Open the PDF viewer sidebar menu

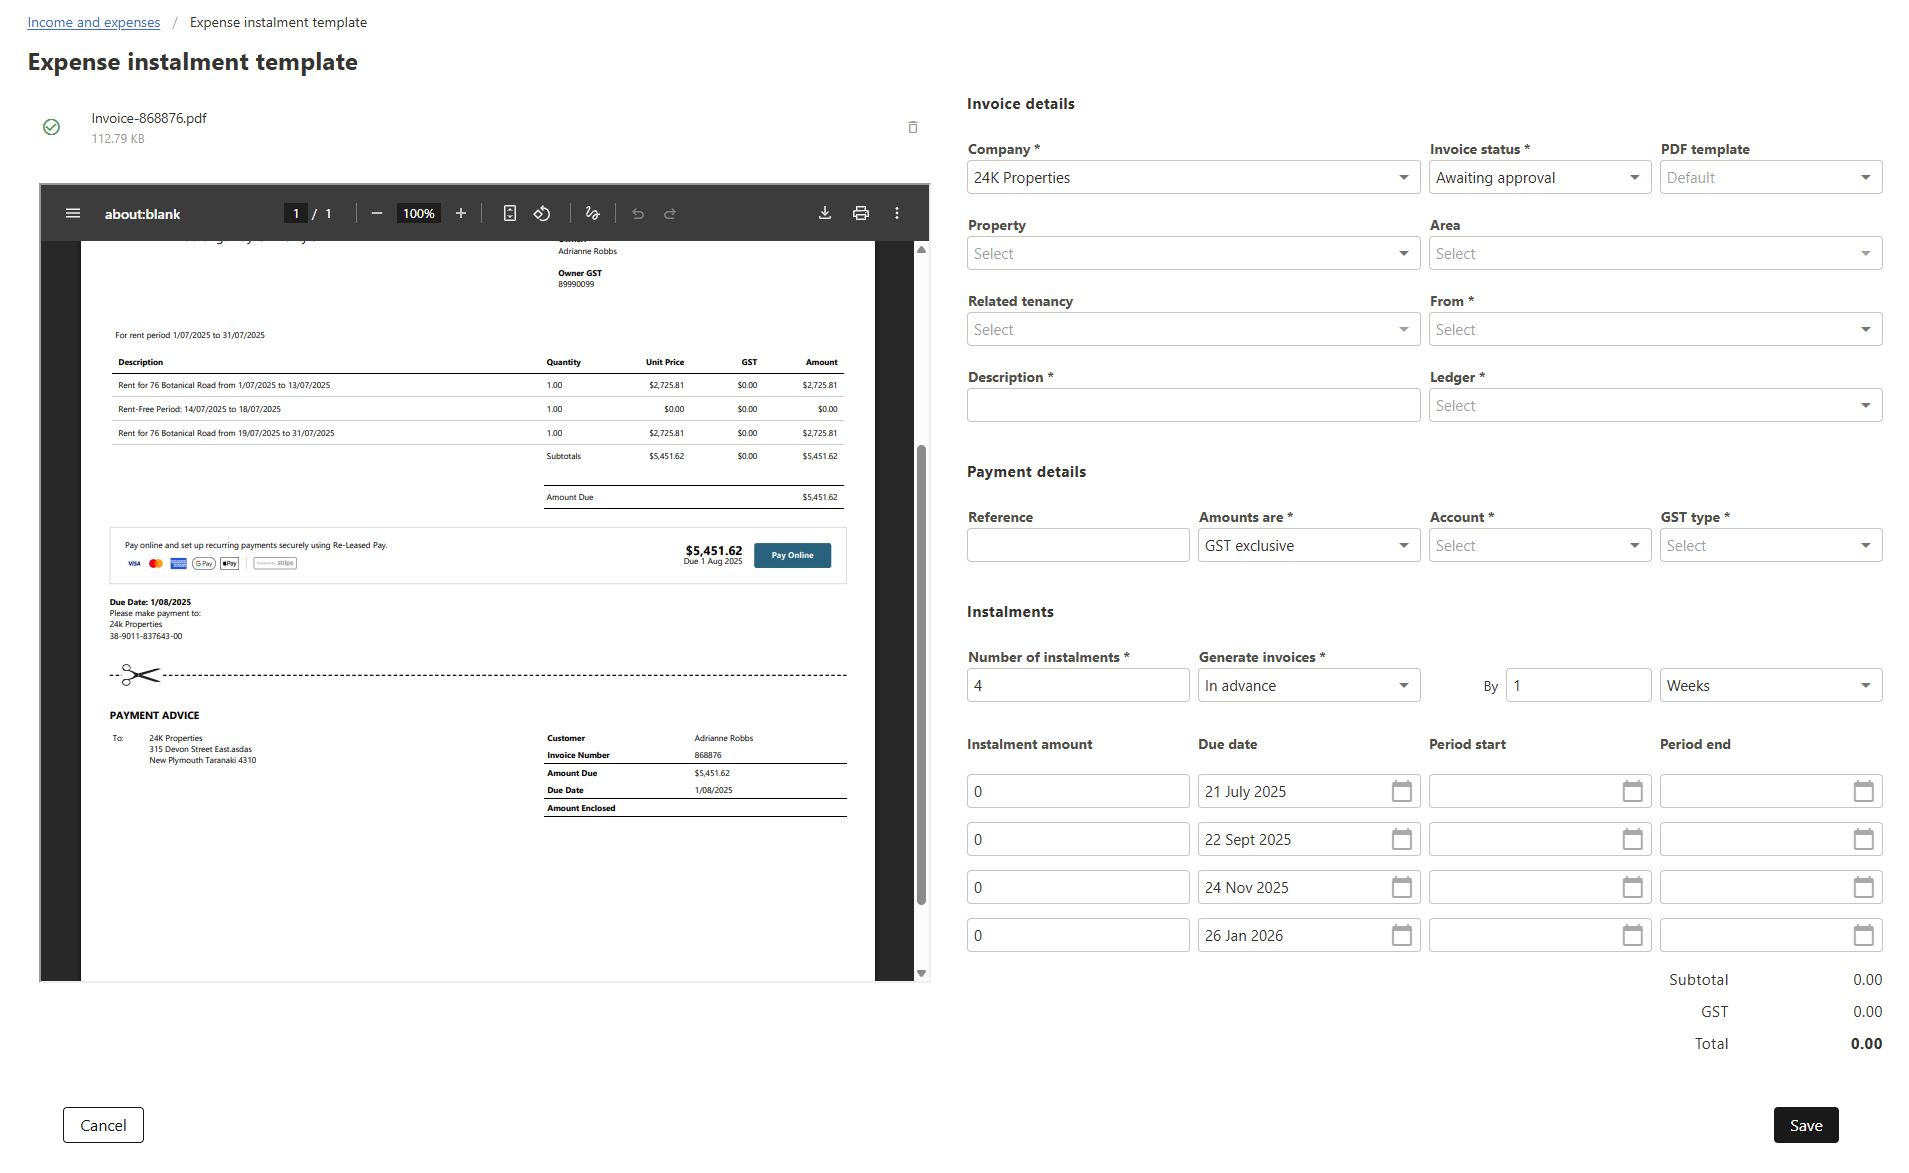(73, 213)
